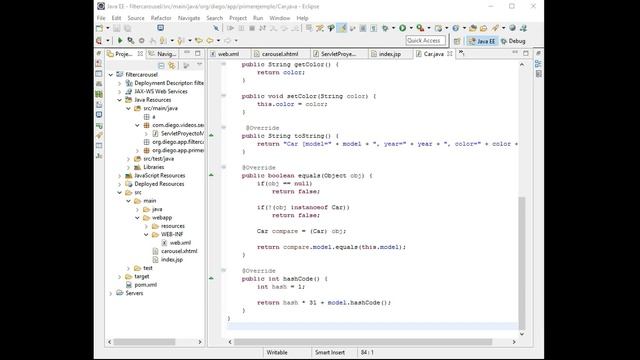Expand the Libraries node
This screenshot has width=640, height=360.
(x=129, y=167)
